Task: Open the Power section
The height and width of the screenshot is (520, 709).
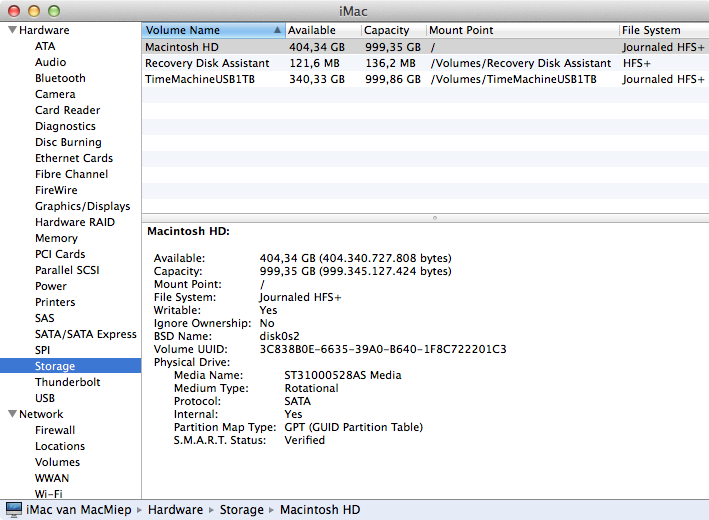Action: (x=51, y=286)
